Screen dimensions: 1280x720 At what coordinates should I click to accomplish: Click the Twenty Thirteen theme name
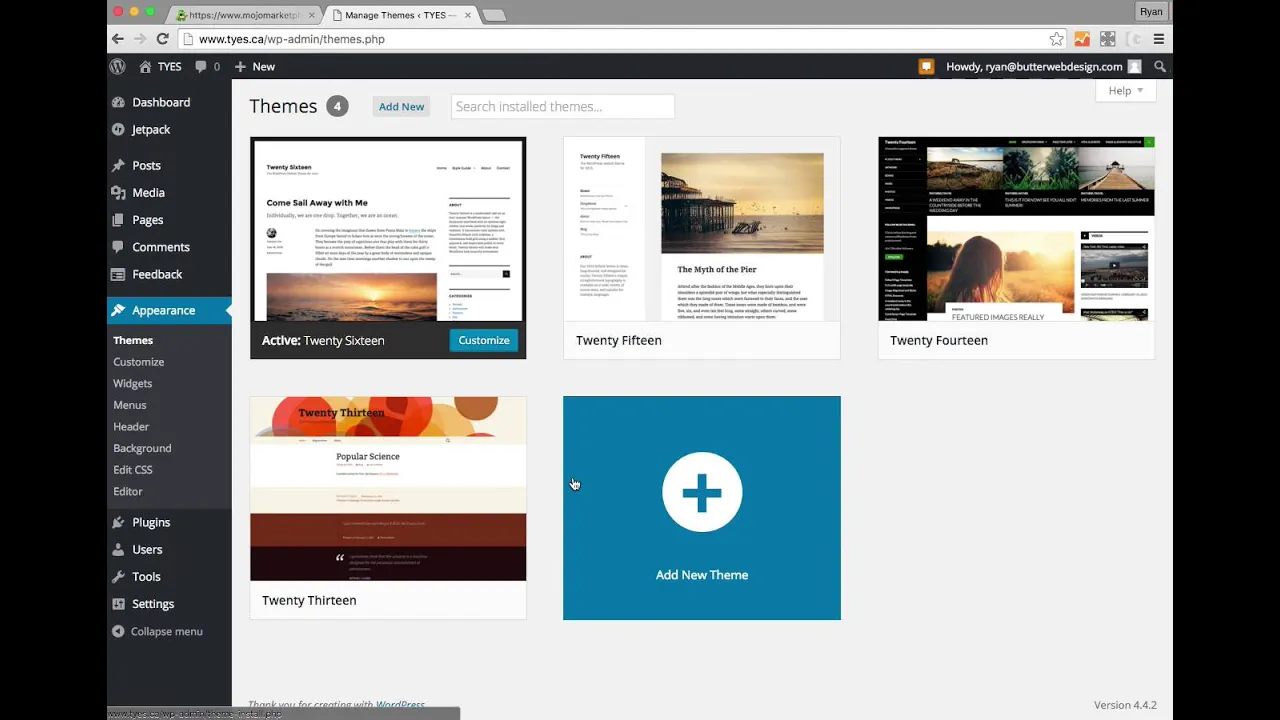tap(309, 600)
